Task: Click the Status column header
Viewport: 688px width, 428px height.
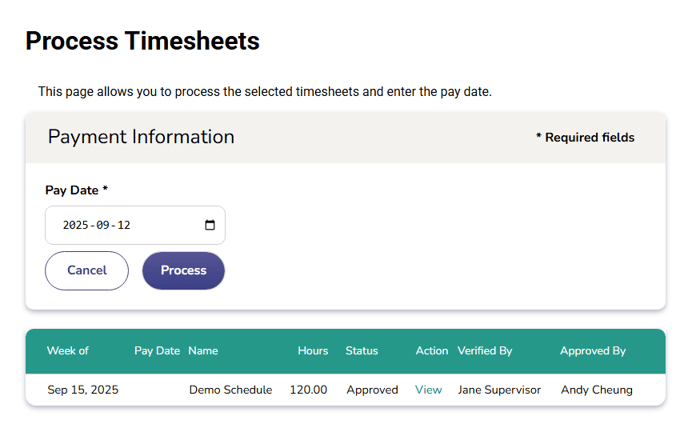Action: pos(362,351)
